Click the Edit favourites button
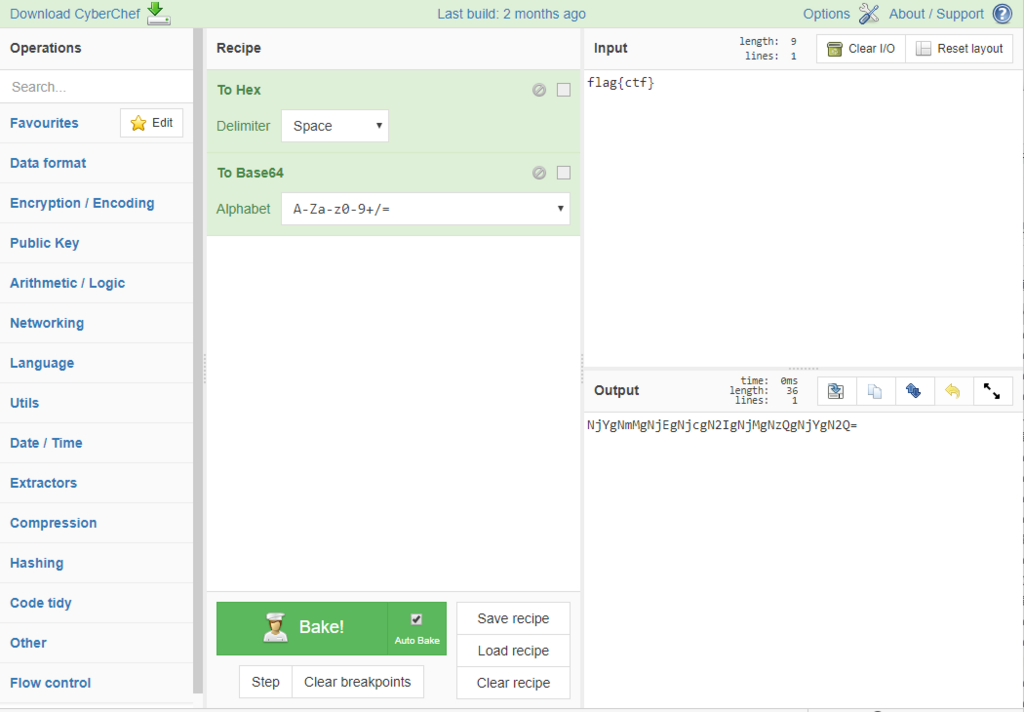This screenshot has height=712, width=1024. 152,123
